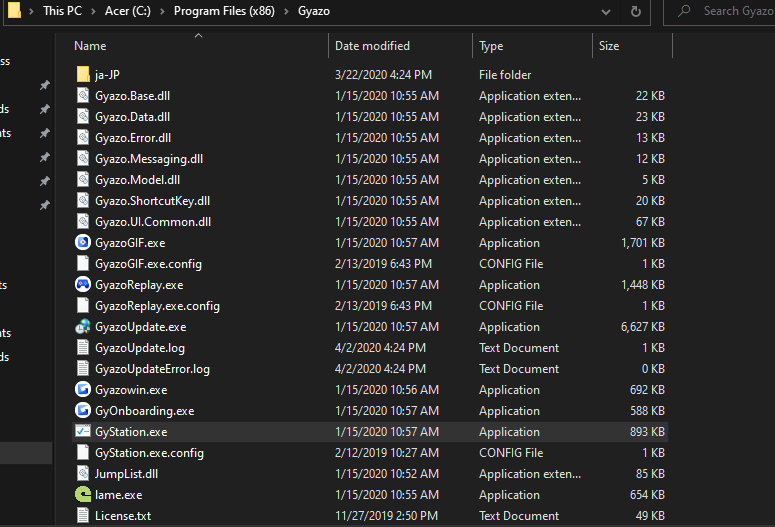
Task: Select the file name JumpList.dll
Action: [127, 474]
